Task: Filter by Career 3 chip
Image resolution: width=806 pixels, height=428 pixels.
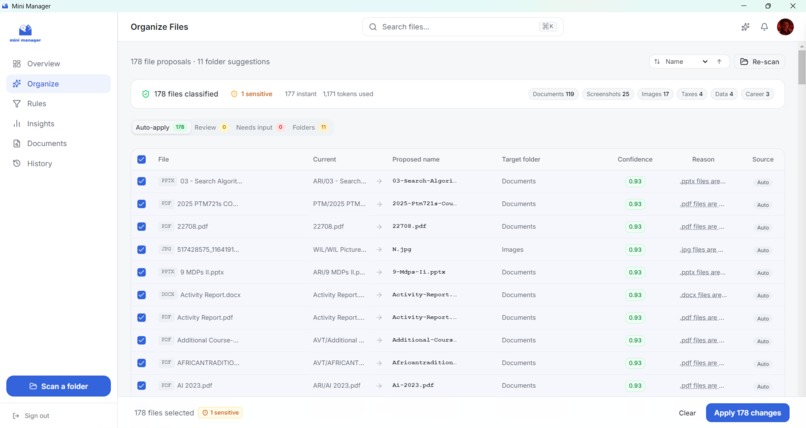Action: [x=757, y=94]
